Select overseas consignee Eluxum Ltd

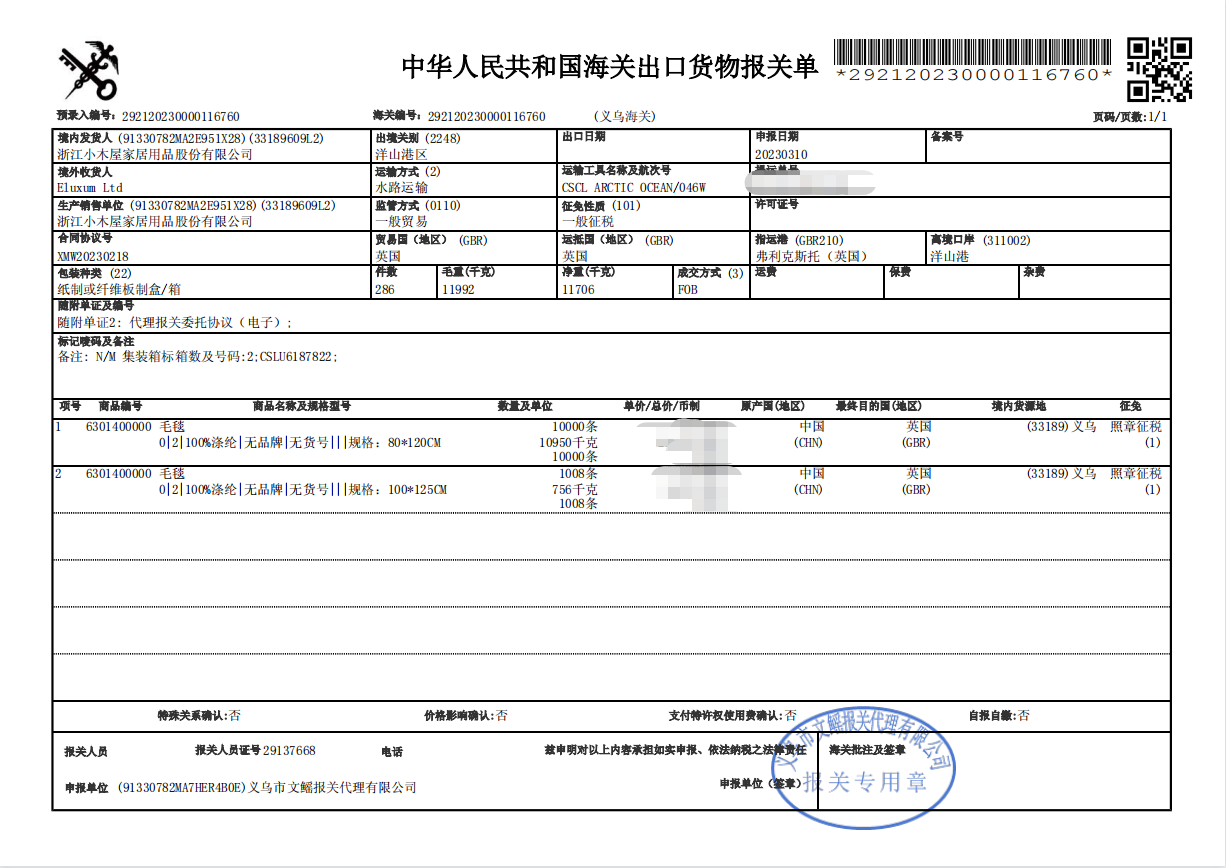click(x=90, y=188)
